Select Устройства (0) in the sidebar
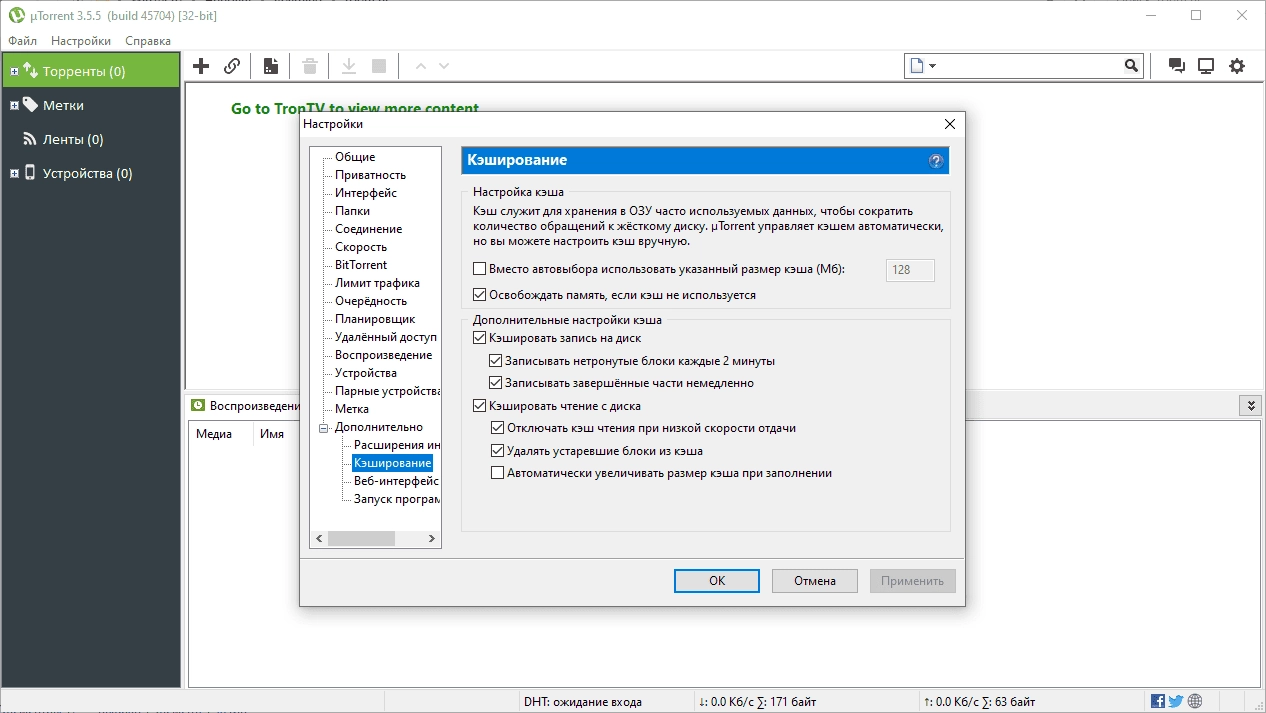This screenshot has width=1266, height=713. click(90, 173)
